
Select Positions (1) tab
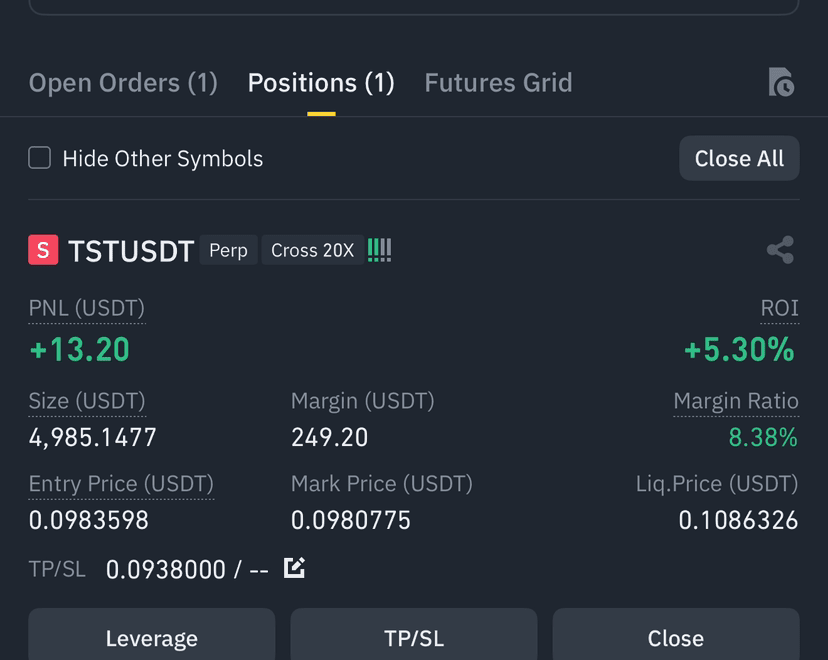[321, 83]
